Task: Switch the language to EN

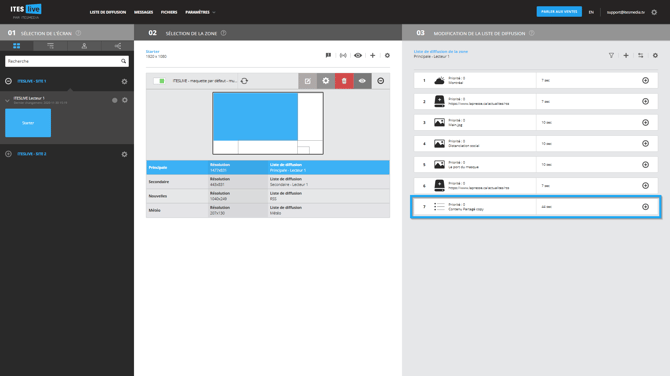Action: tap(591, 12)
